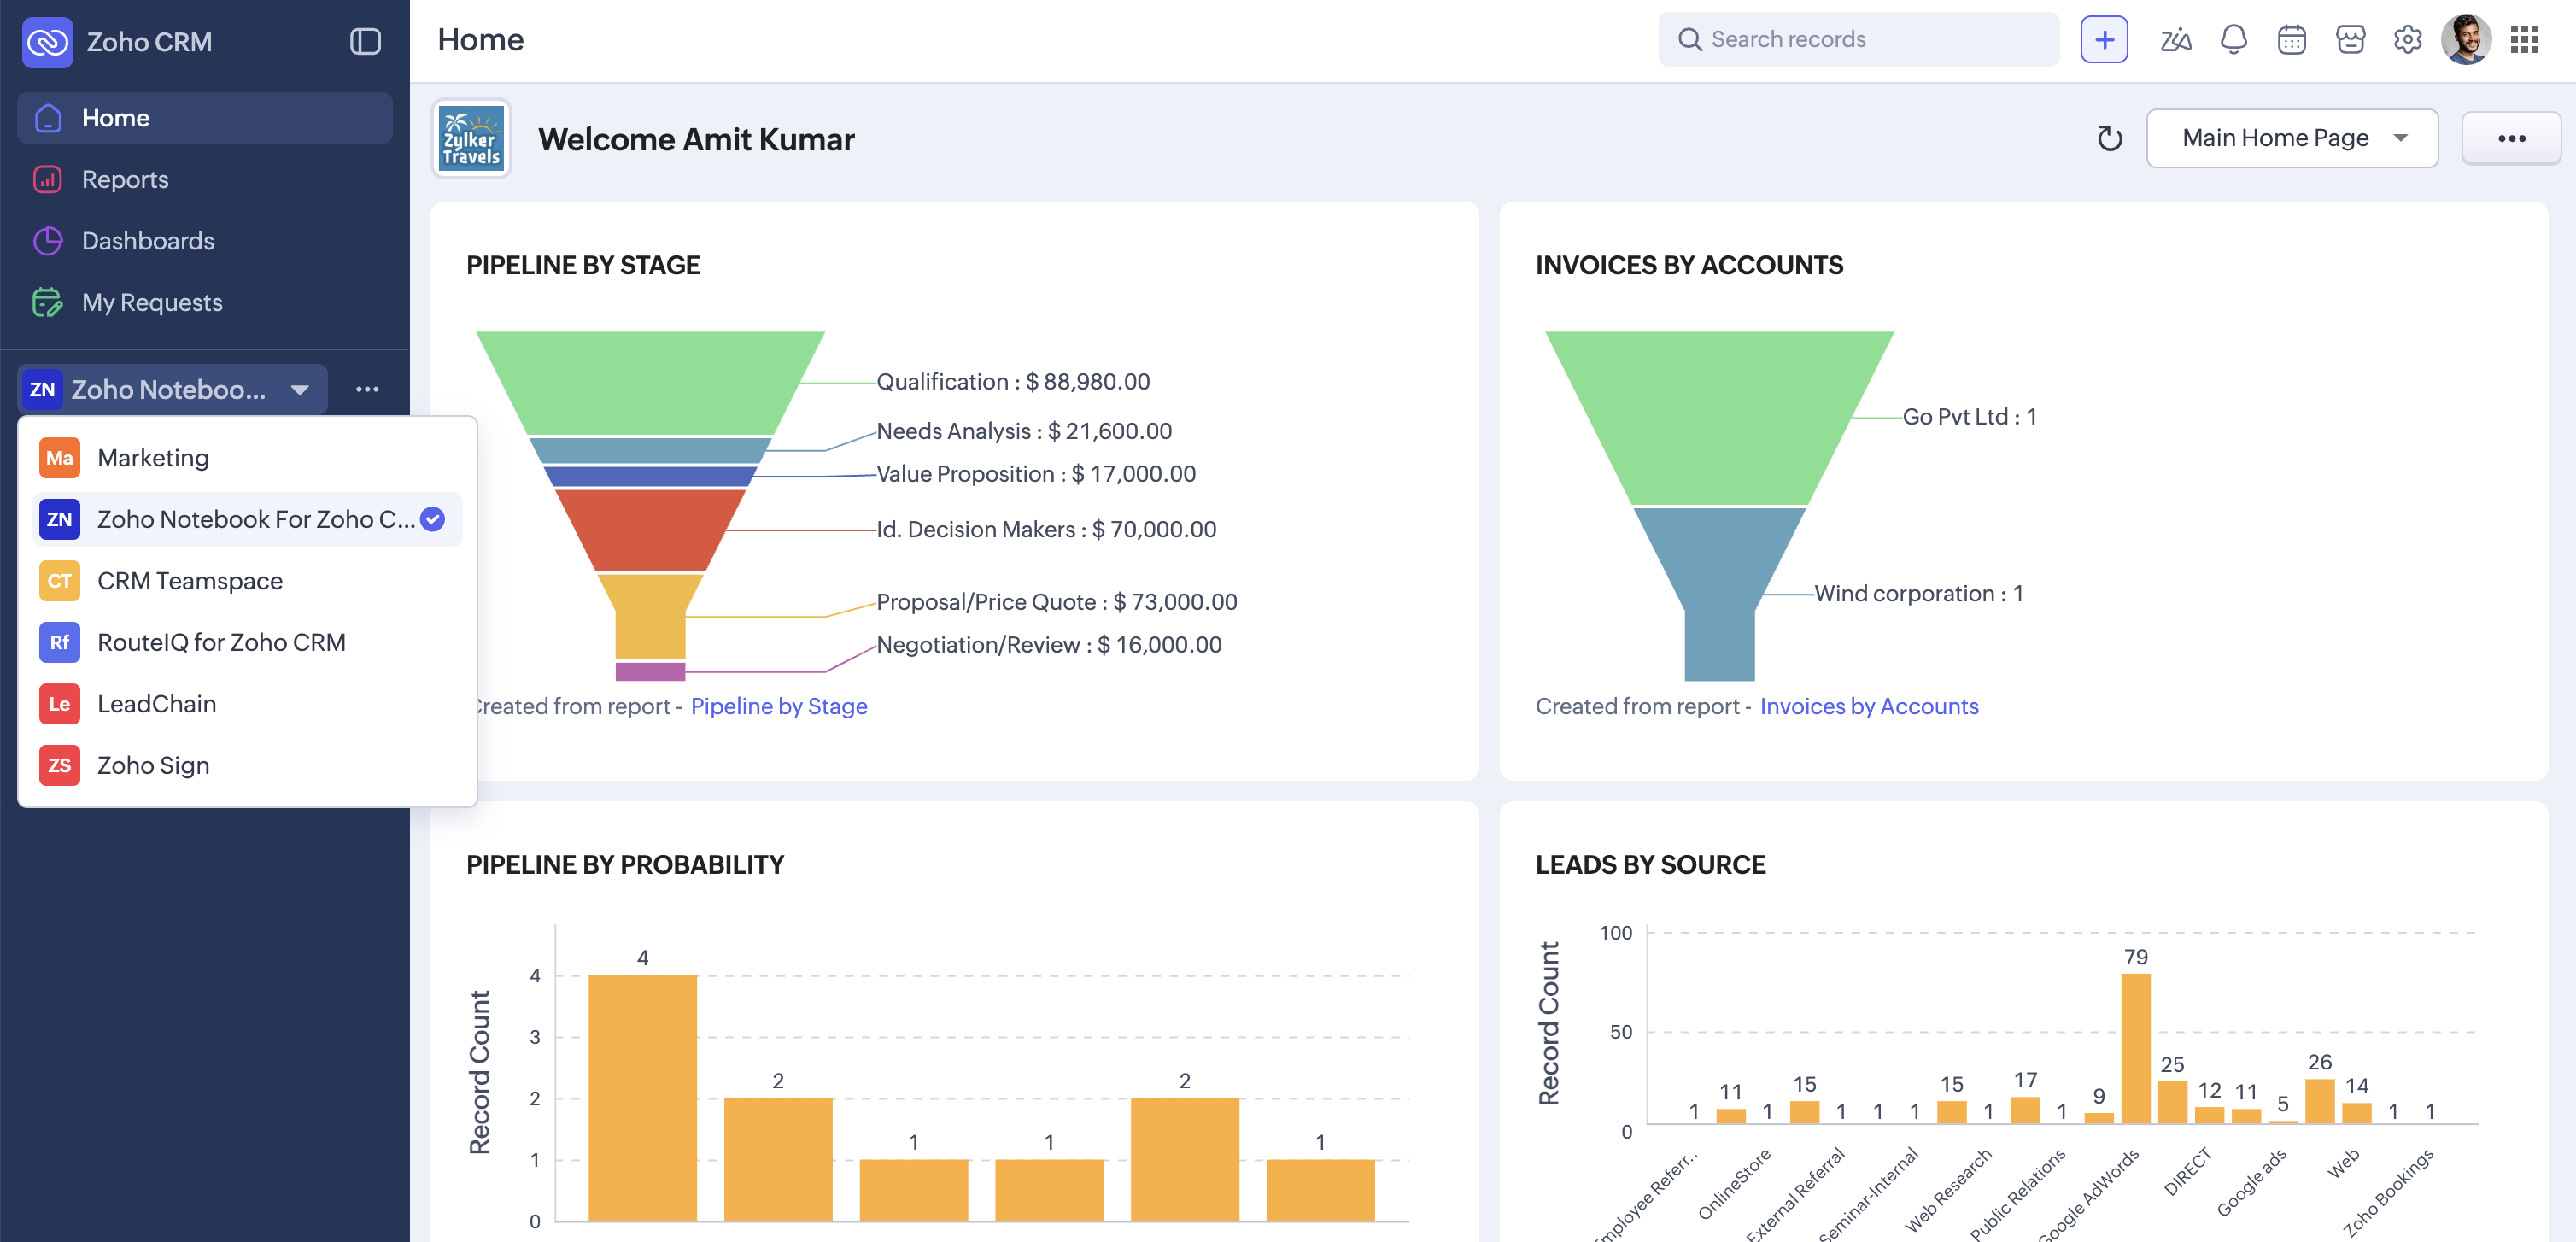Open the user profile avatar
Viewport: 2576px width, 1242px height.
(2465, 40)
